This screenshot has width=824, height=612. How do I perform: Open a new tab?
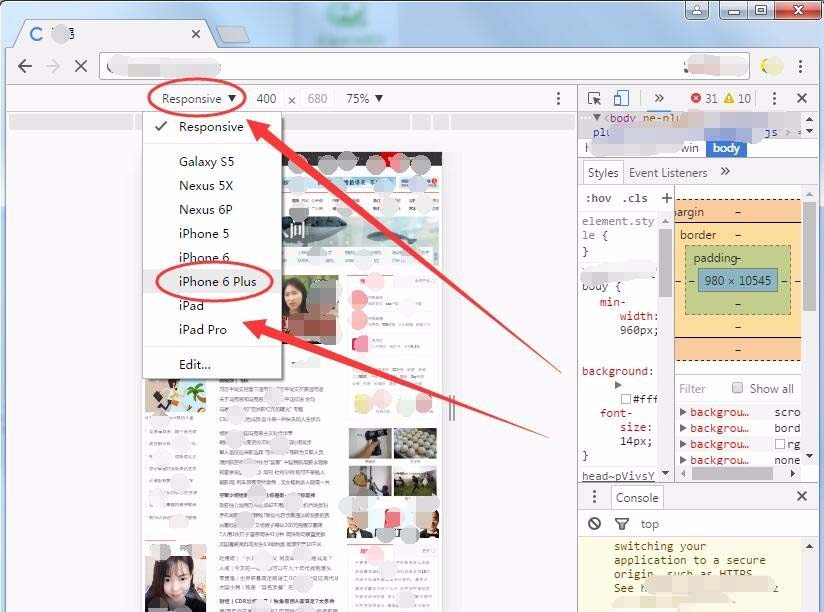[x=233, y=35]
